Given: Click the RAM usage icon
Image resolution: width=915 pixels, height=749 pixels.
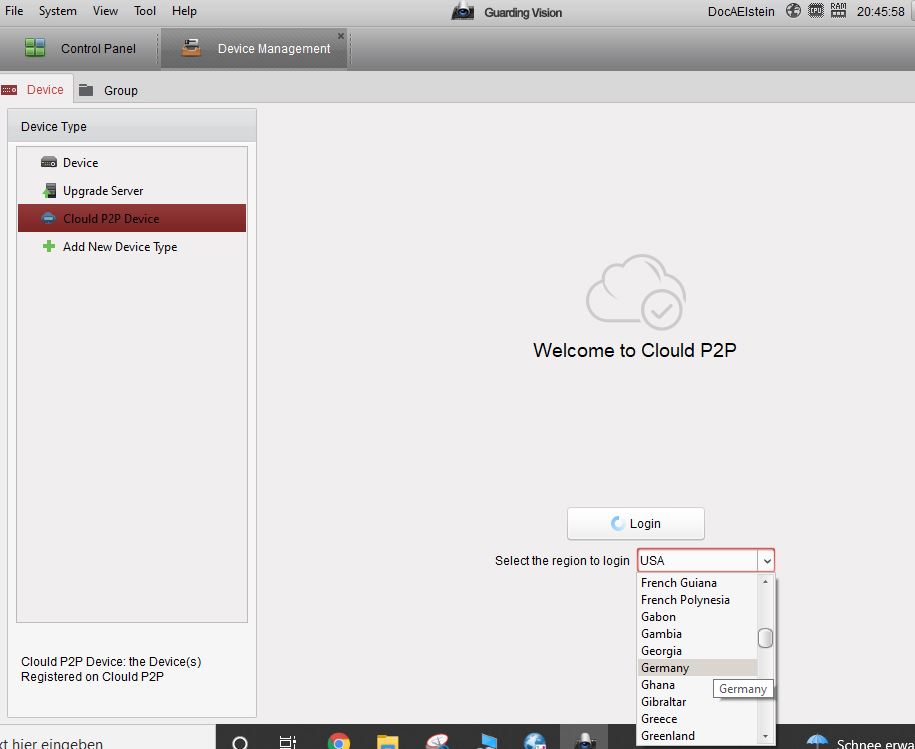Looking at the screenshot, I should [839, 10].
